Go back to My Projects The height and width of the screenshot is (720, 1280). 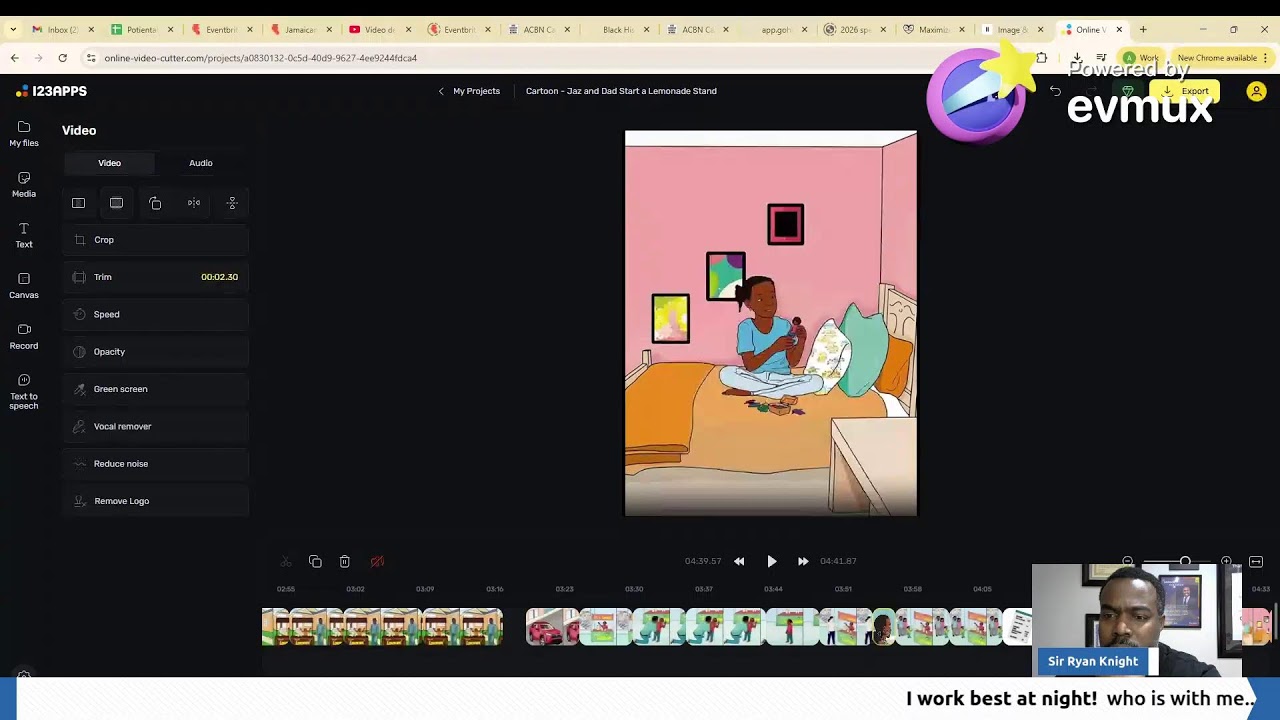pyautogui.click(x=469, y=91)
